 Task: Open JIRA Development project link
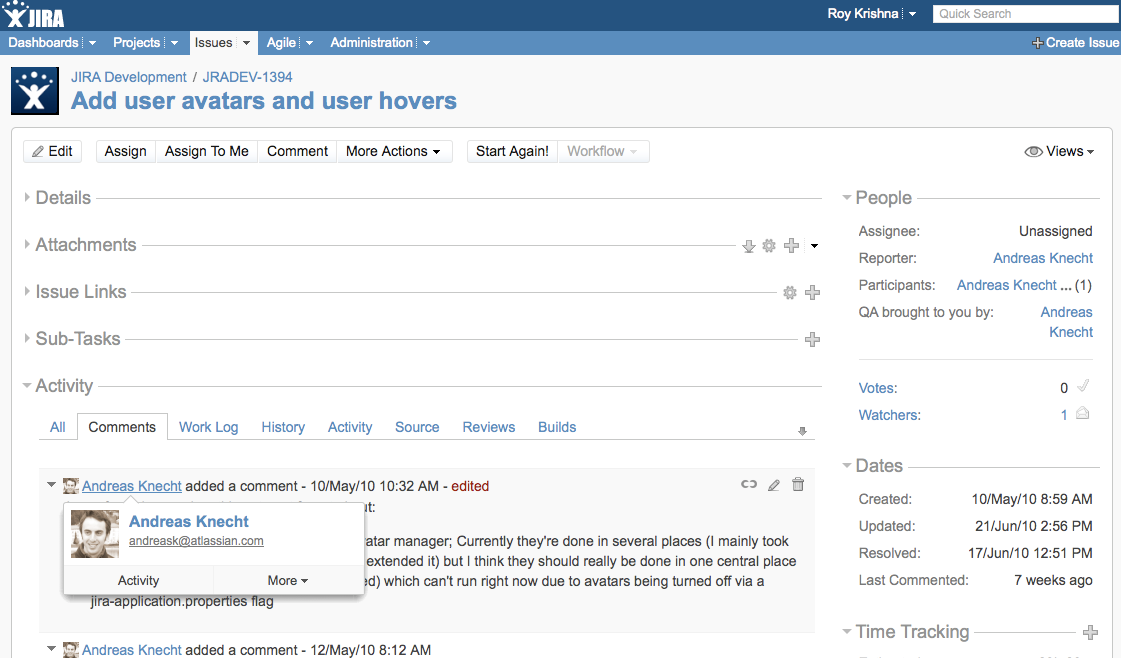point(129,77)
